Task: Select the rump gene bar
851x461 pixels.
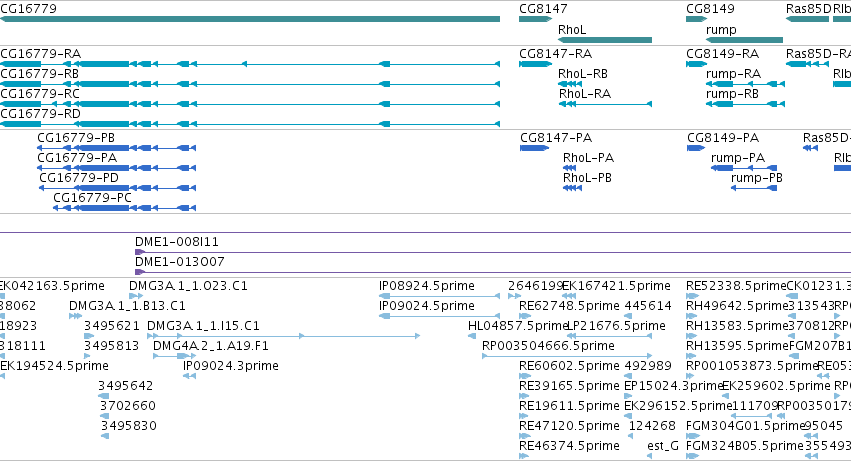Action: [744, 40]
